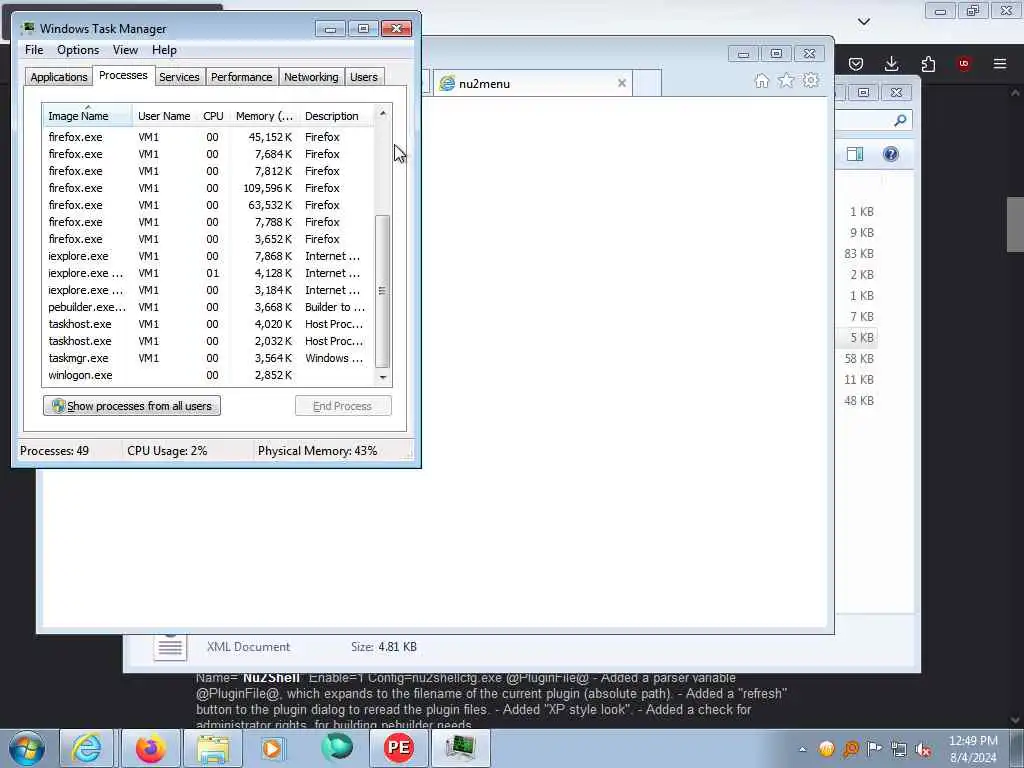
Task: Sort processes by Memory column header
Action: coord(264,116)
